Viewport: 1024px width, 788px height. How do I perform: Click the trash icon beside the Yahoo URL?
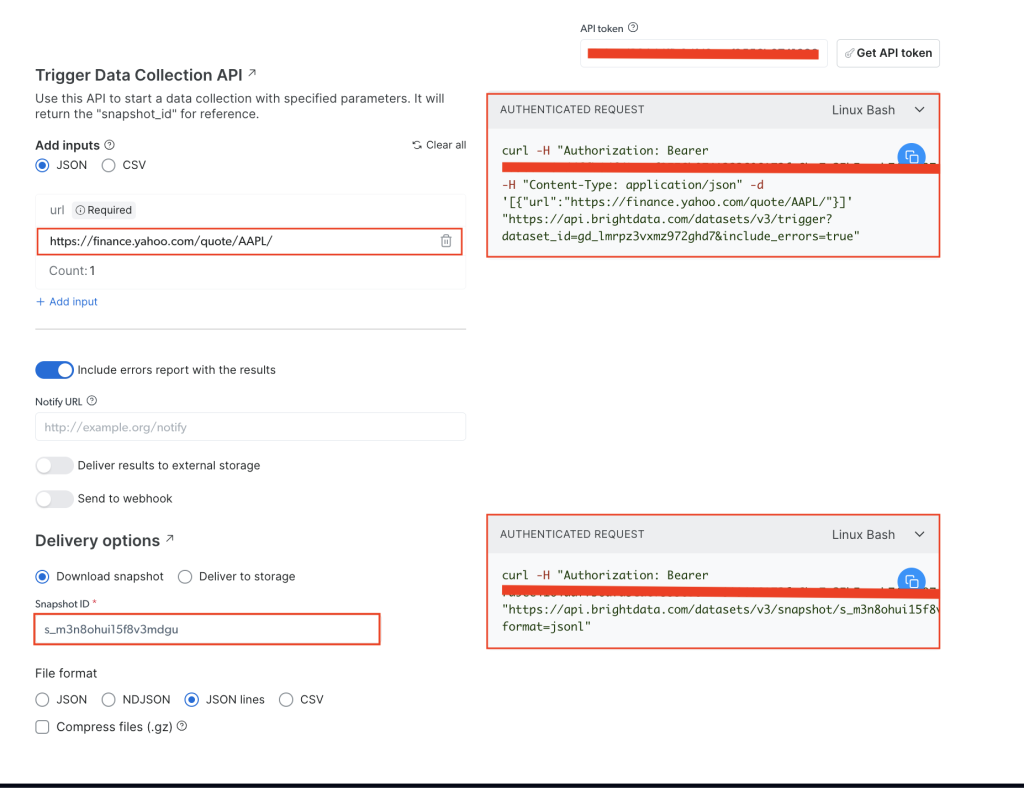tap(446, 241)
